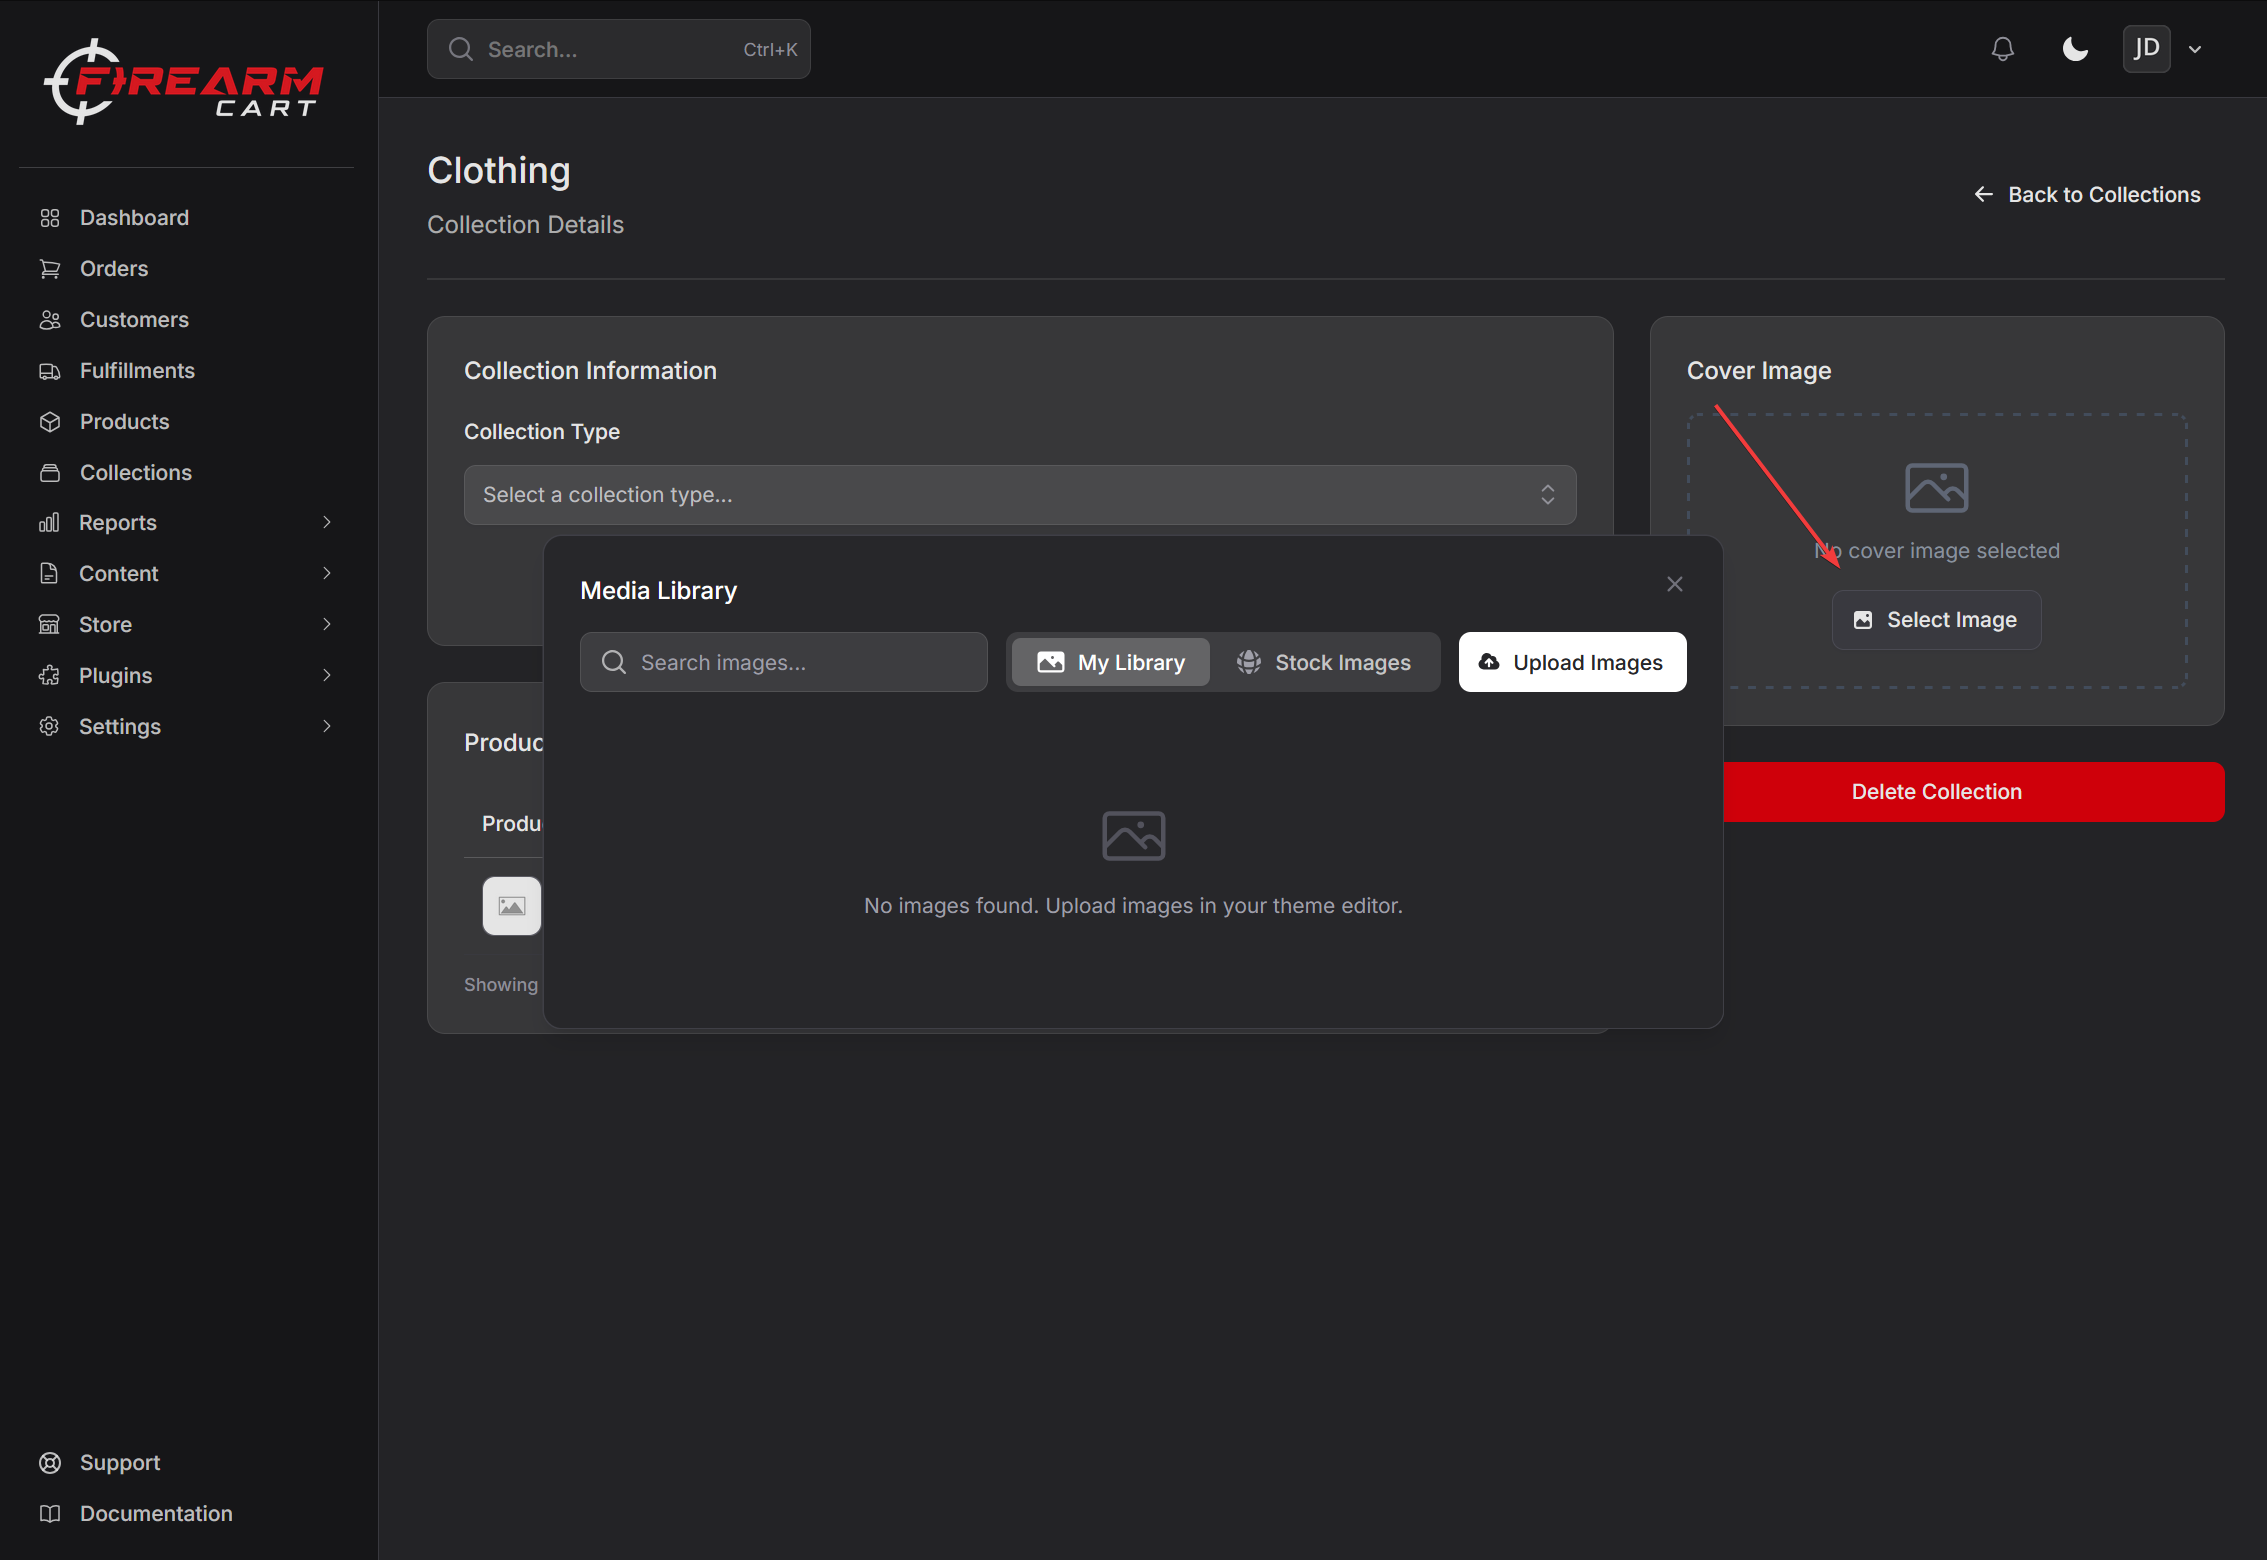Click the Fulfillments truck icon
The width and height of the screenshot is (2267, 1560).
tap(50, 371)
